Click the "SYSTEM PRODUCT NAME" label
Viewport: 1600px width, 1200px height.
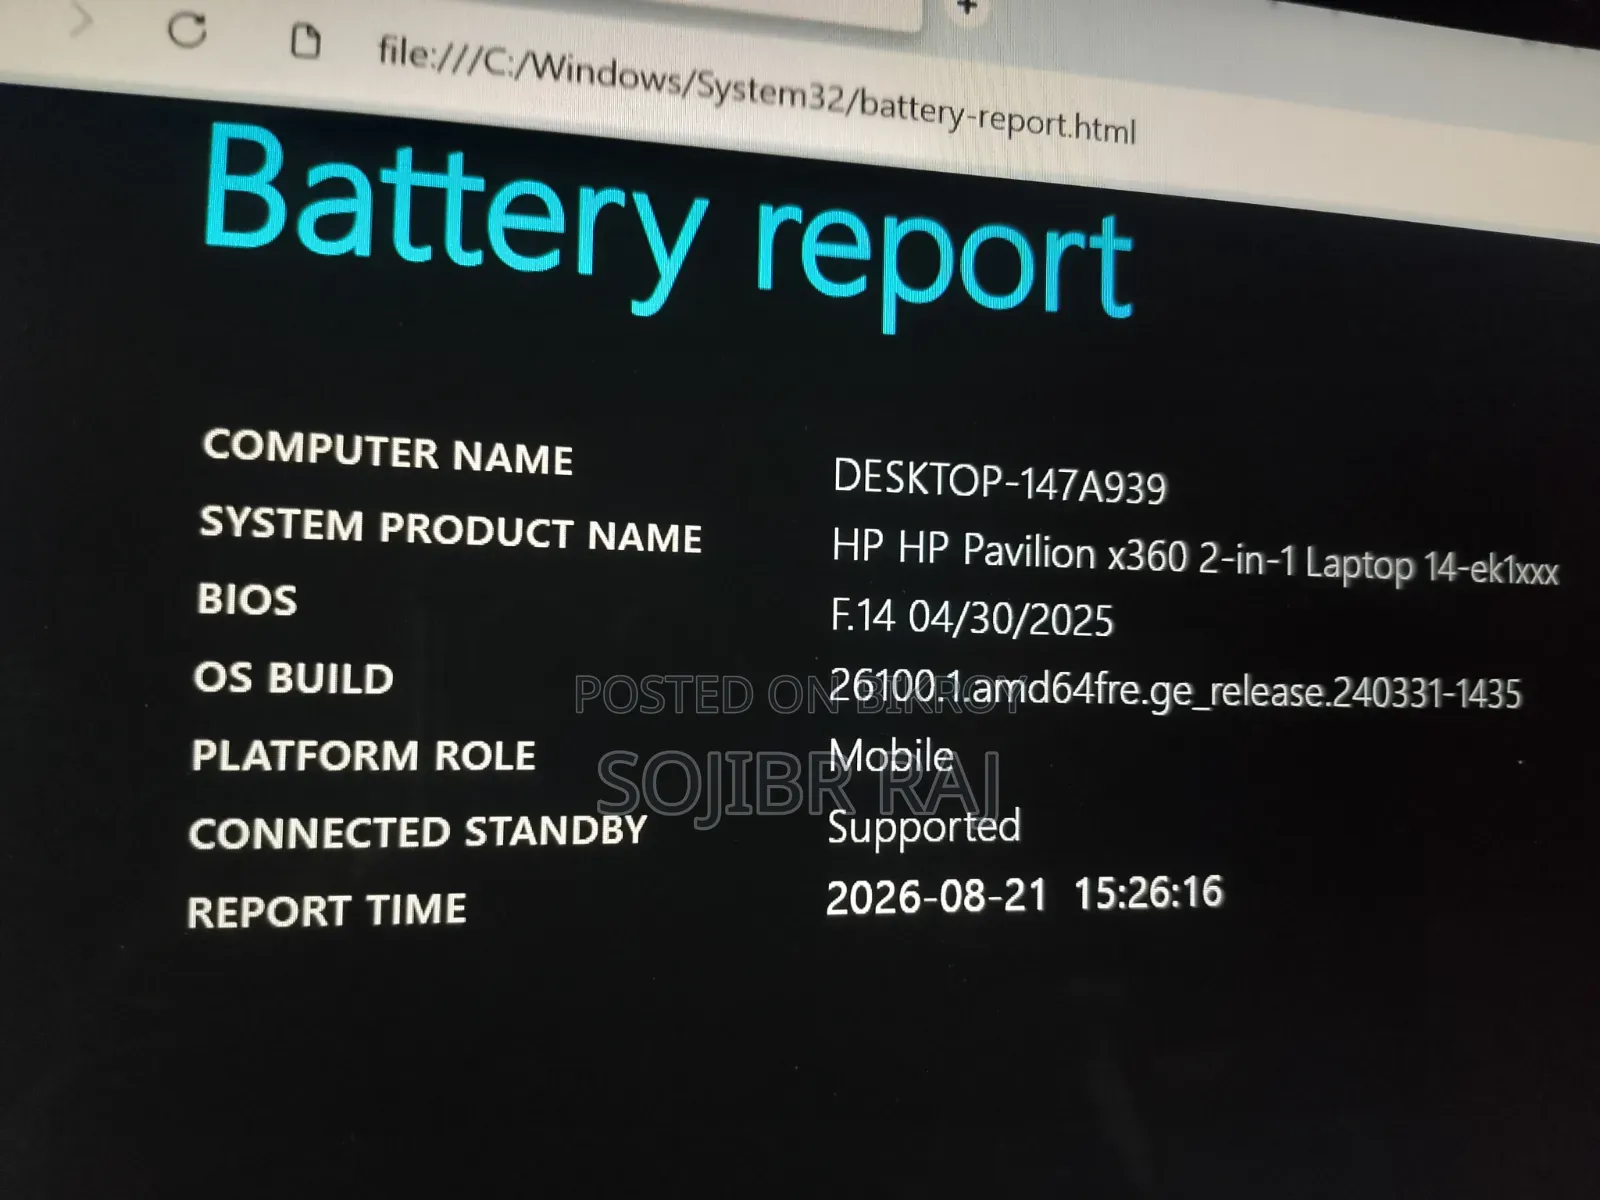tap(451, 529)
